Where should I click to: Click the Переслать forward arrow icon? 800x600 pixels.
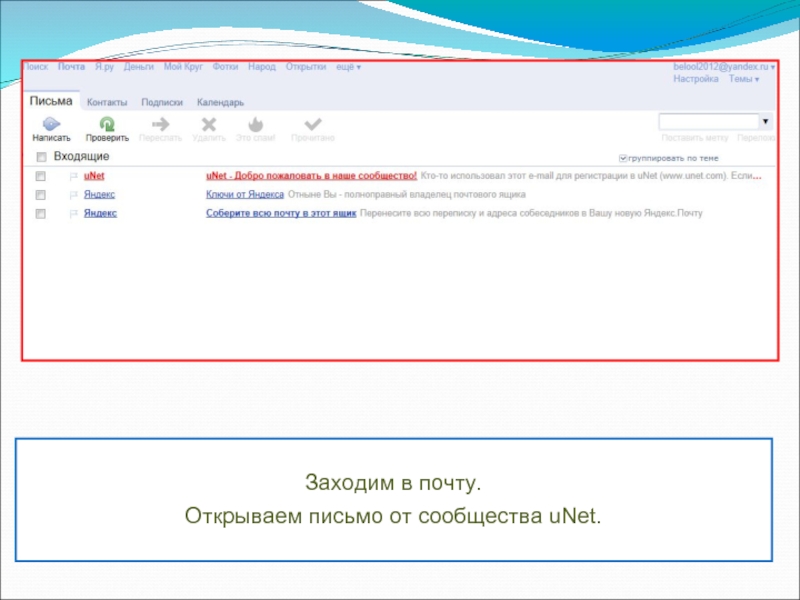[x=161, y=124]
